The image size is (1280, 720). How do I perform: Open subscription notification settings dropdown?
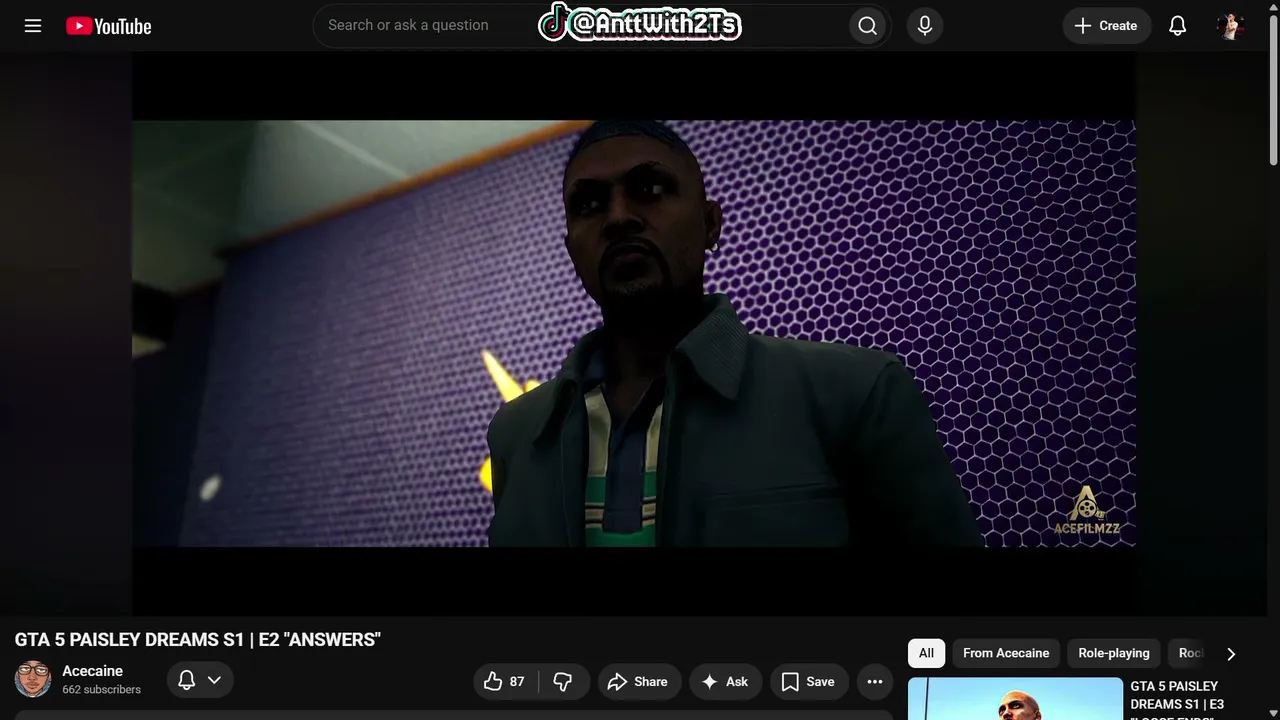[x=200, y=680]
